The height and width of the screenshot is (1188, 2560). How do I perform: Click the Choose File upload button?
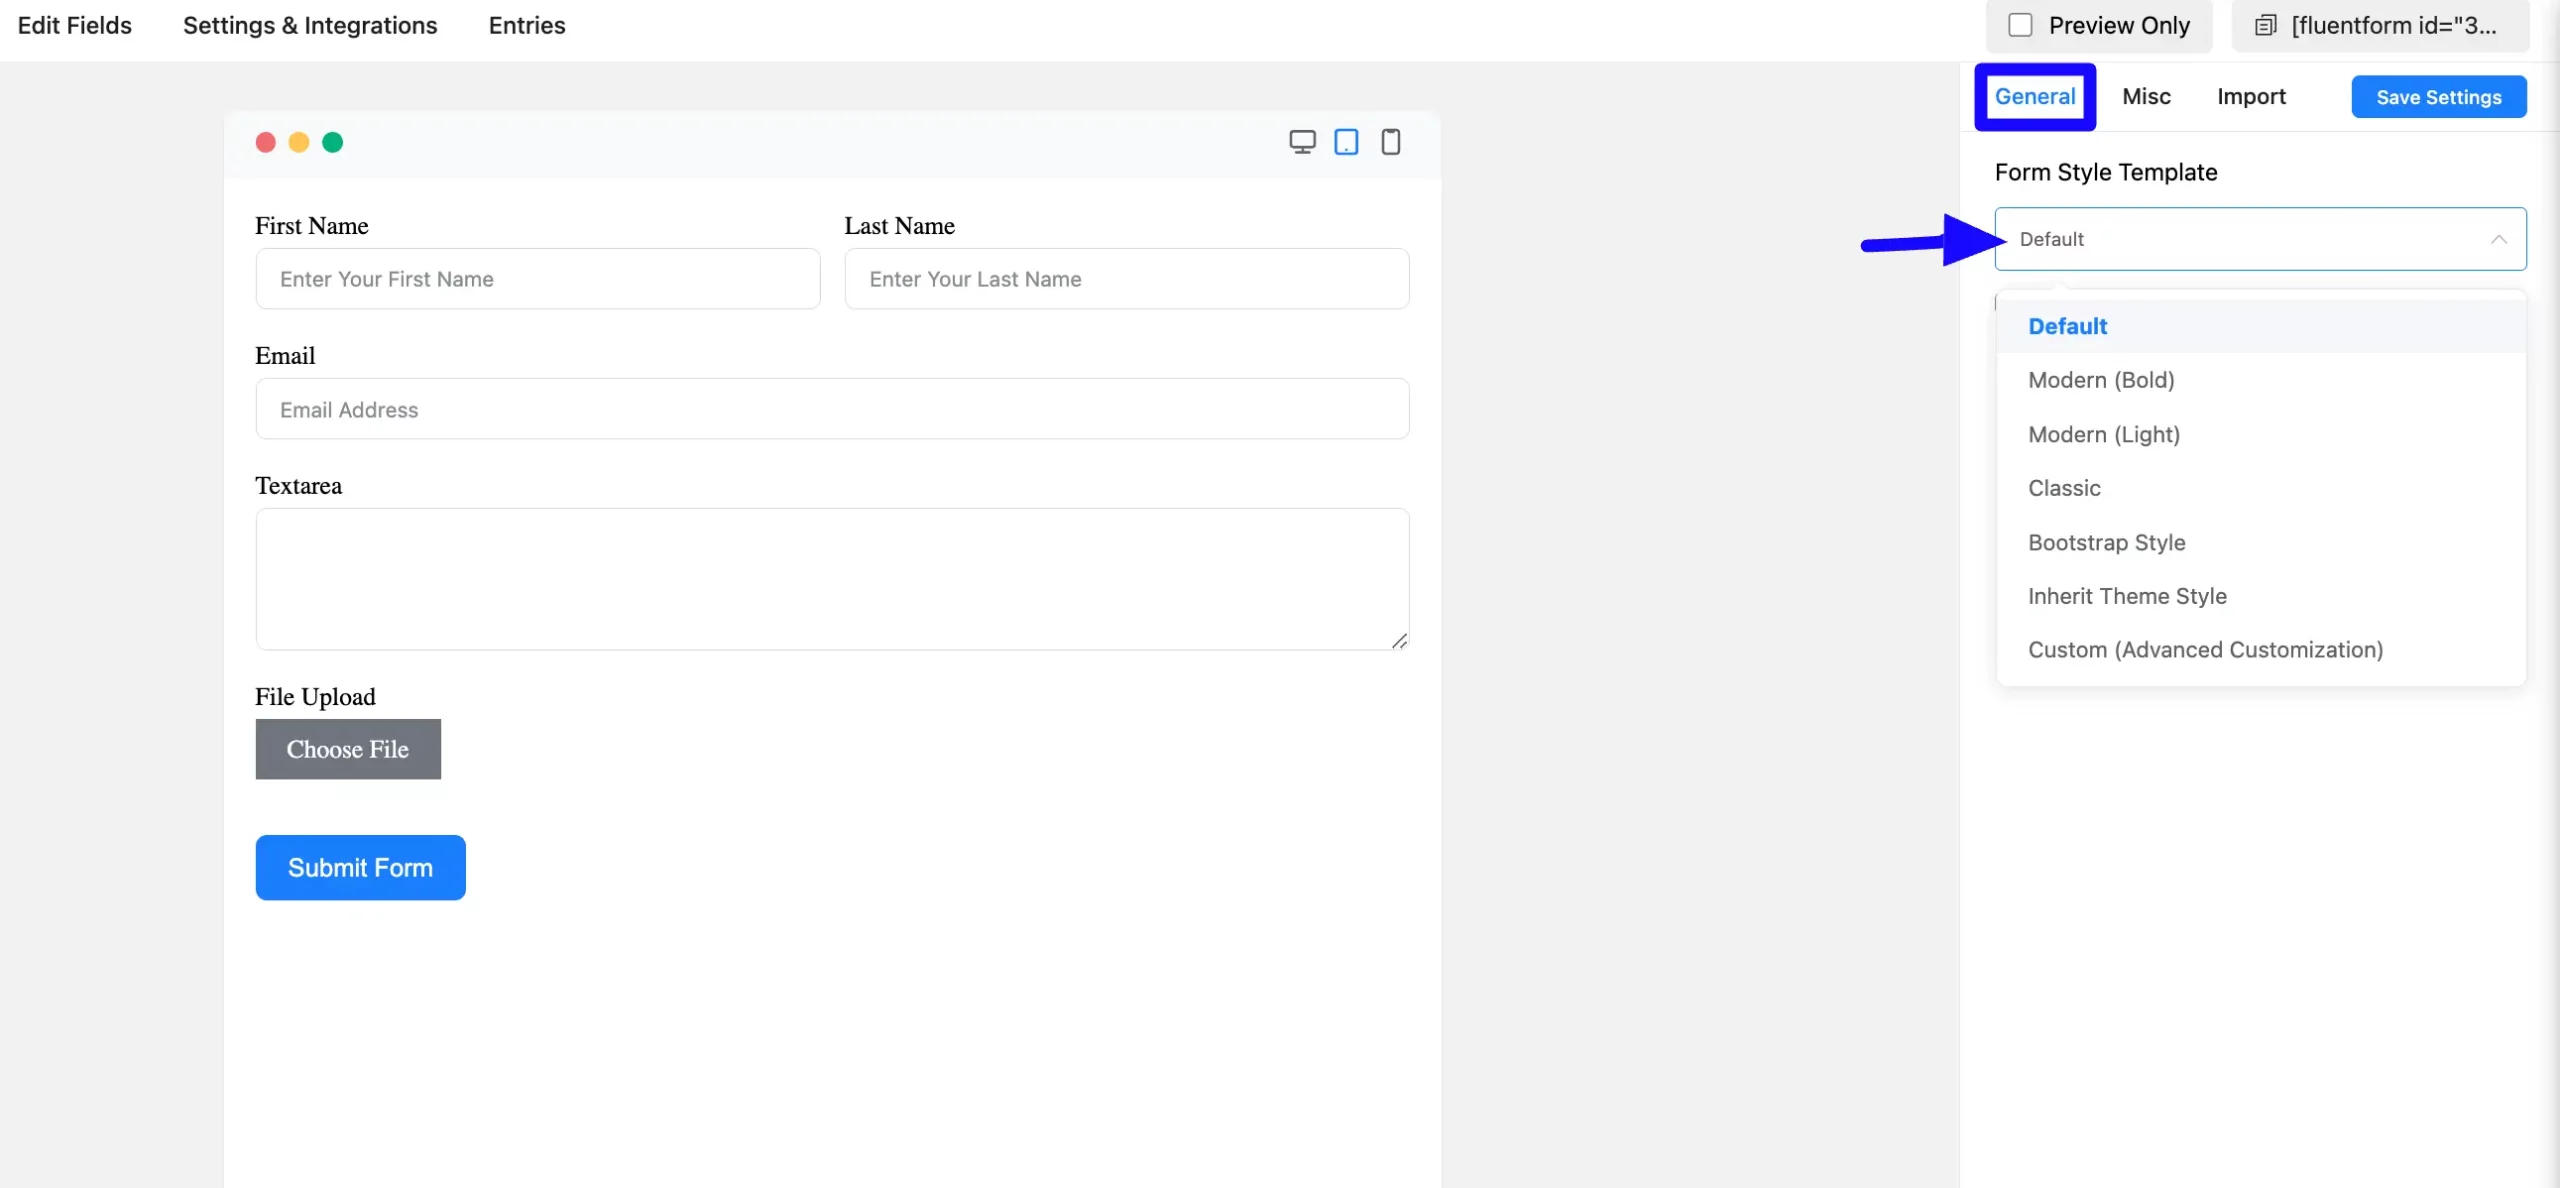pos(347,749)
